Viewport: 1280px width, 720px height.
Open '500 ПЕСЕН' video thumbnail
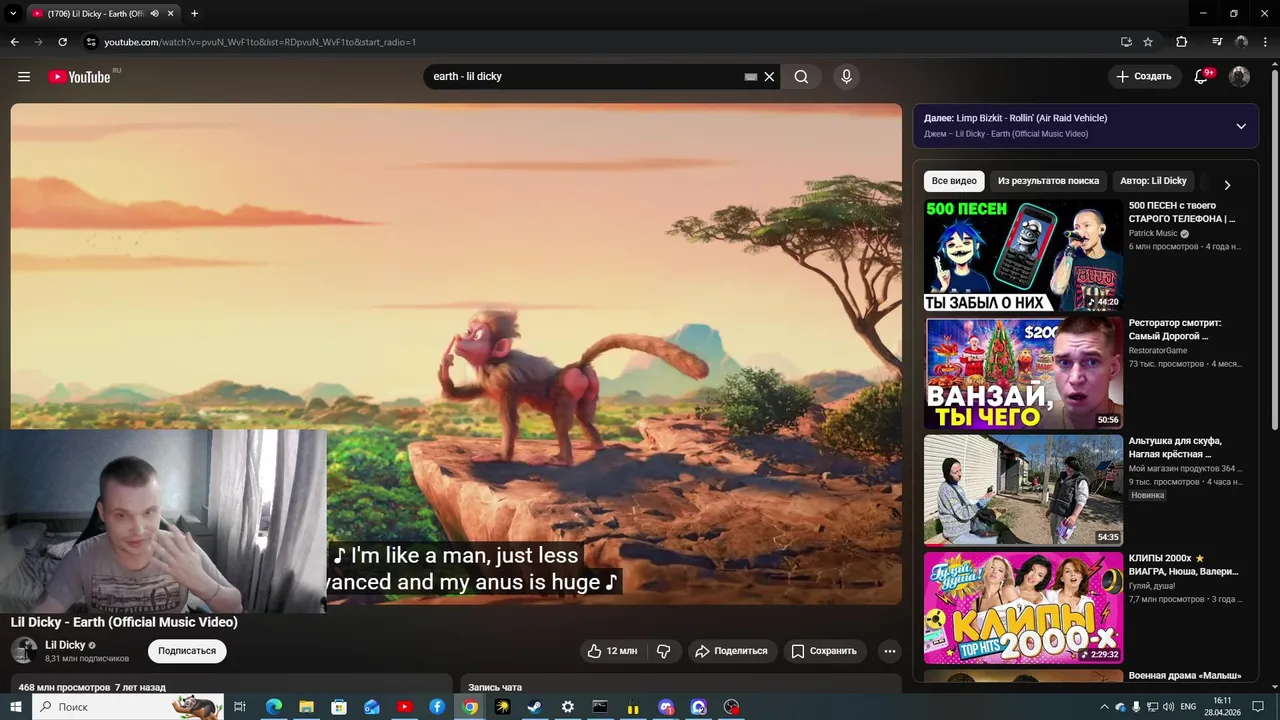(1023, 256)
